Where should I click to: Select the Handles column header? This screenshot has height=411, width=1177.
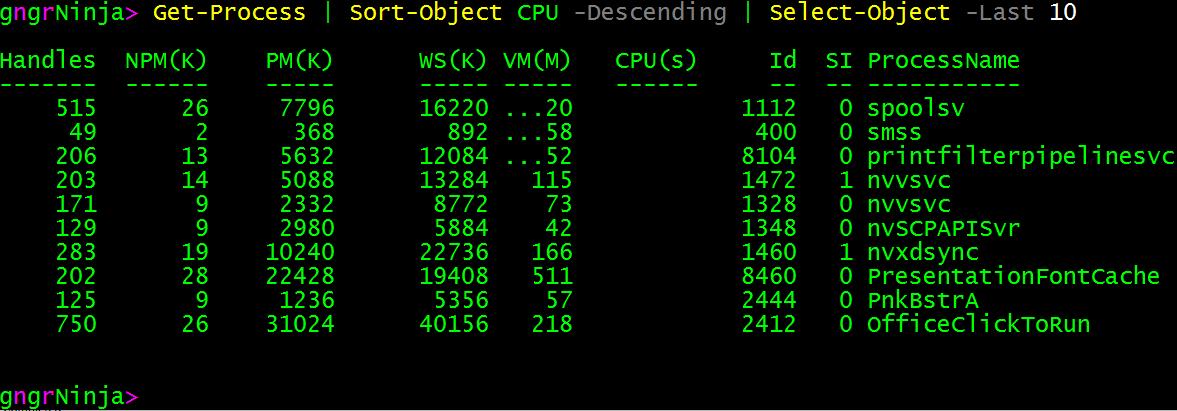pyautogui.click(x=48, y=61)
